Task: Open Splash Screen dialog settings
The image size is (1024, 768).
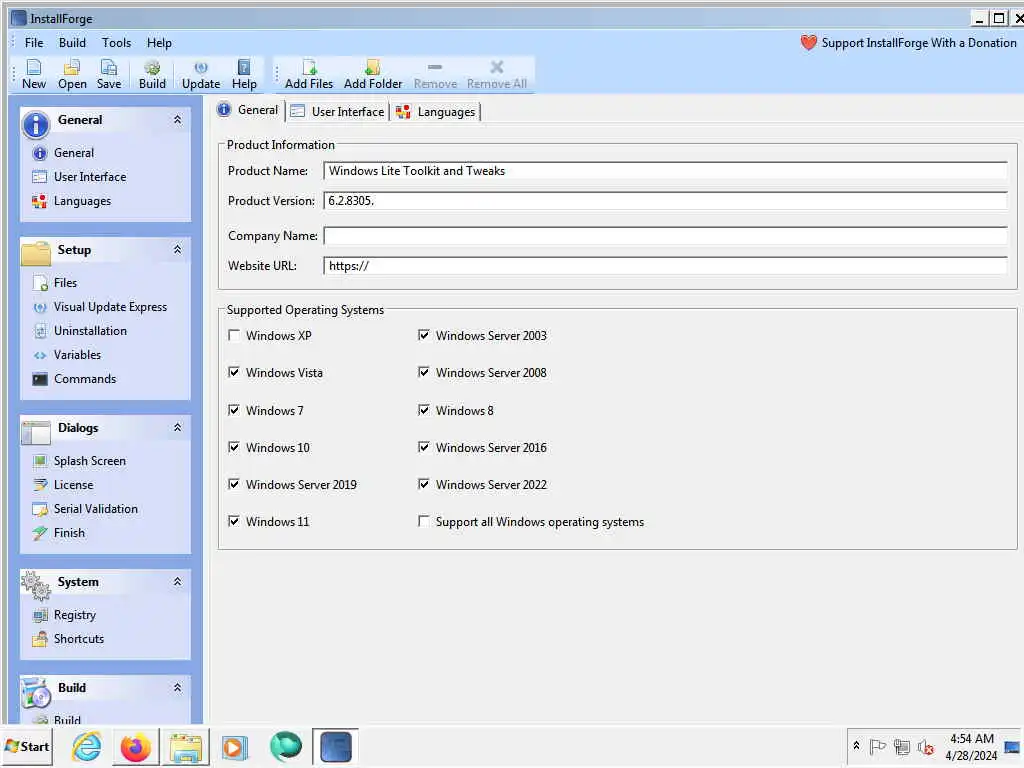Action: coord(79,461)
